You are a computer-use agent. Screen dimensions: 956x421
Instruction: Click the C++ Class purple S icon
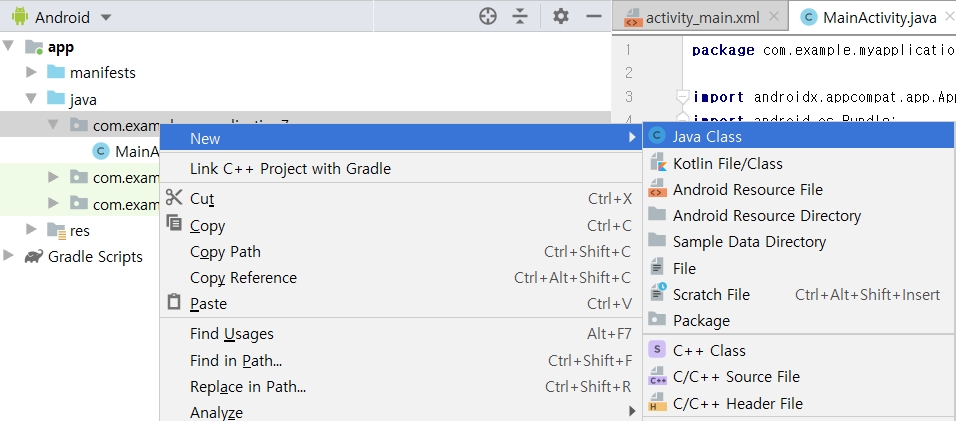(657, 349)
